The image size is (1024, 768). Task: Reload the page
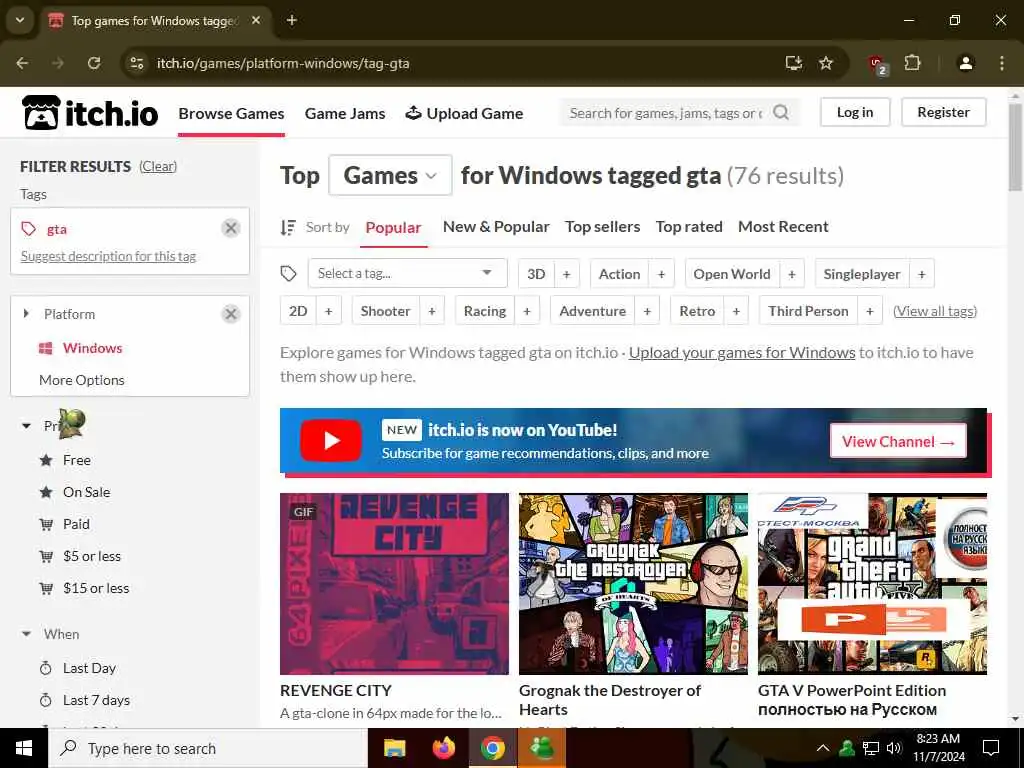pyautogui.click(x=94, y=63)
